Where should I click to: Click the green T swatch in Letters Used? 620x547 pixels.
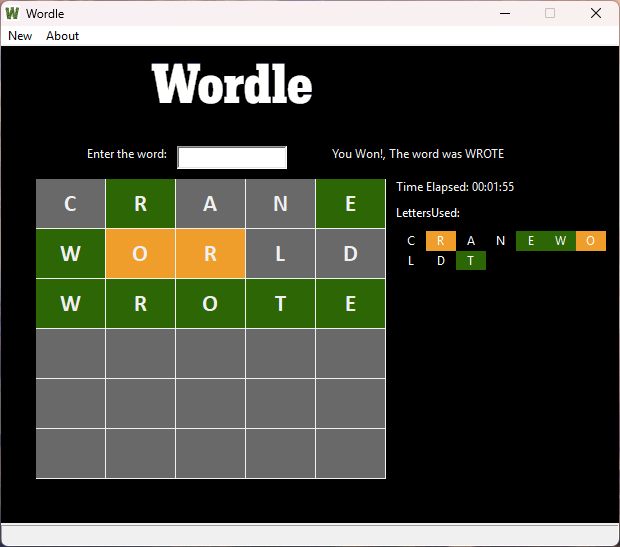coord(471,261)
